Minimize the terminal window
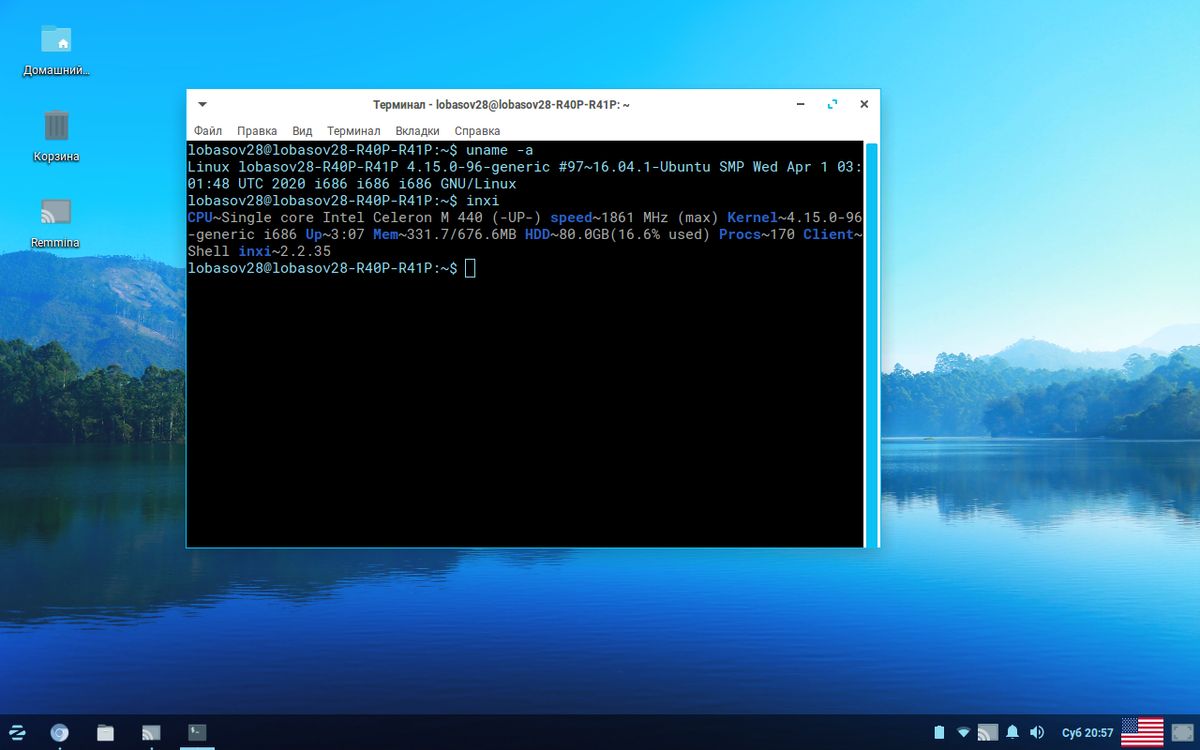Image resolution: width=1200 pixels, height=750 pixels. tap(800, 104)
